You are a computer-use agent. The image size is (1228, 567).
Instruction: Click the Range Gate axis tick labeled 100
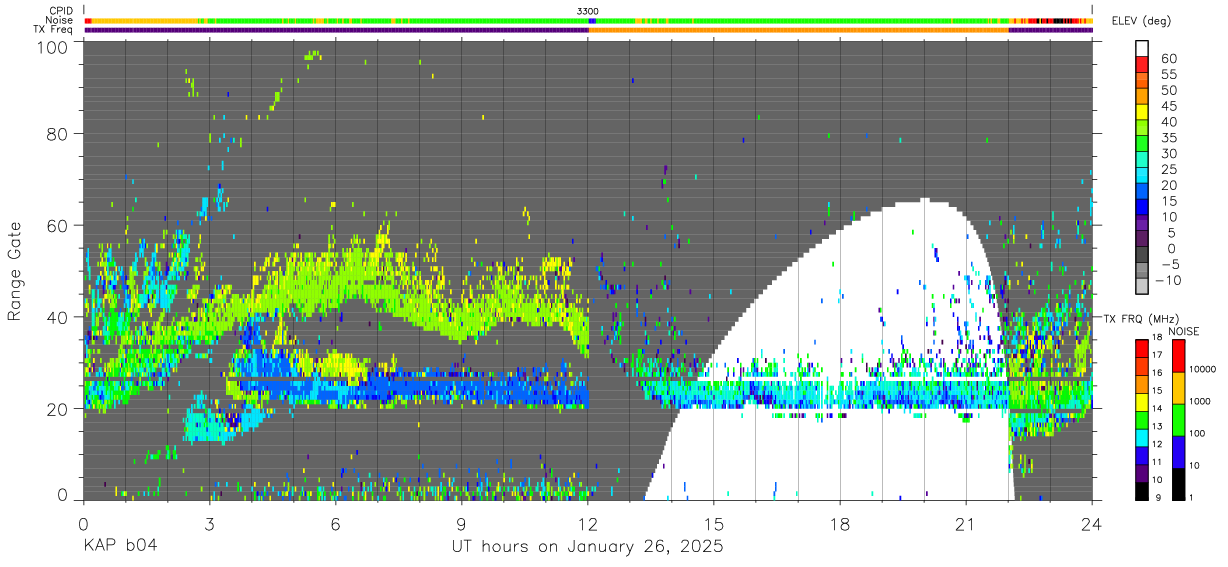click(53, 47)
